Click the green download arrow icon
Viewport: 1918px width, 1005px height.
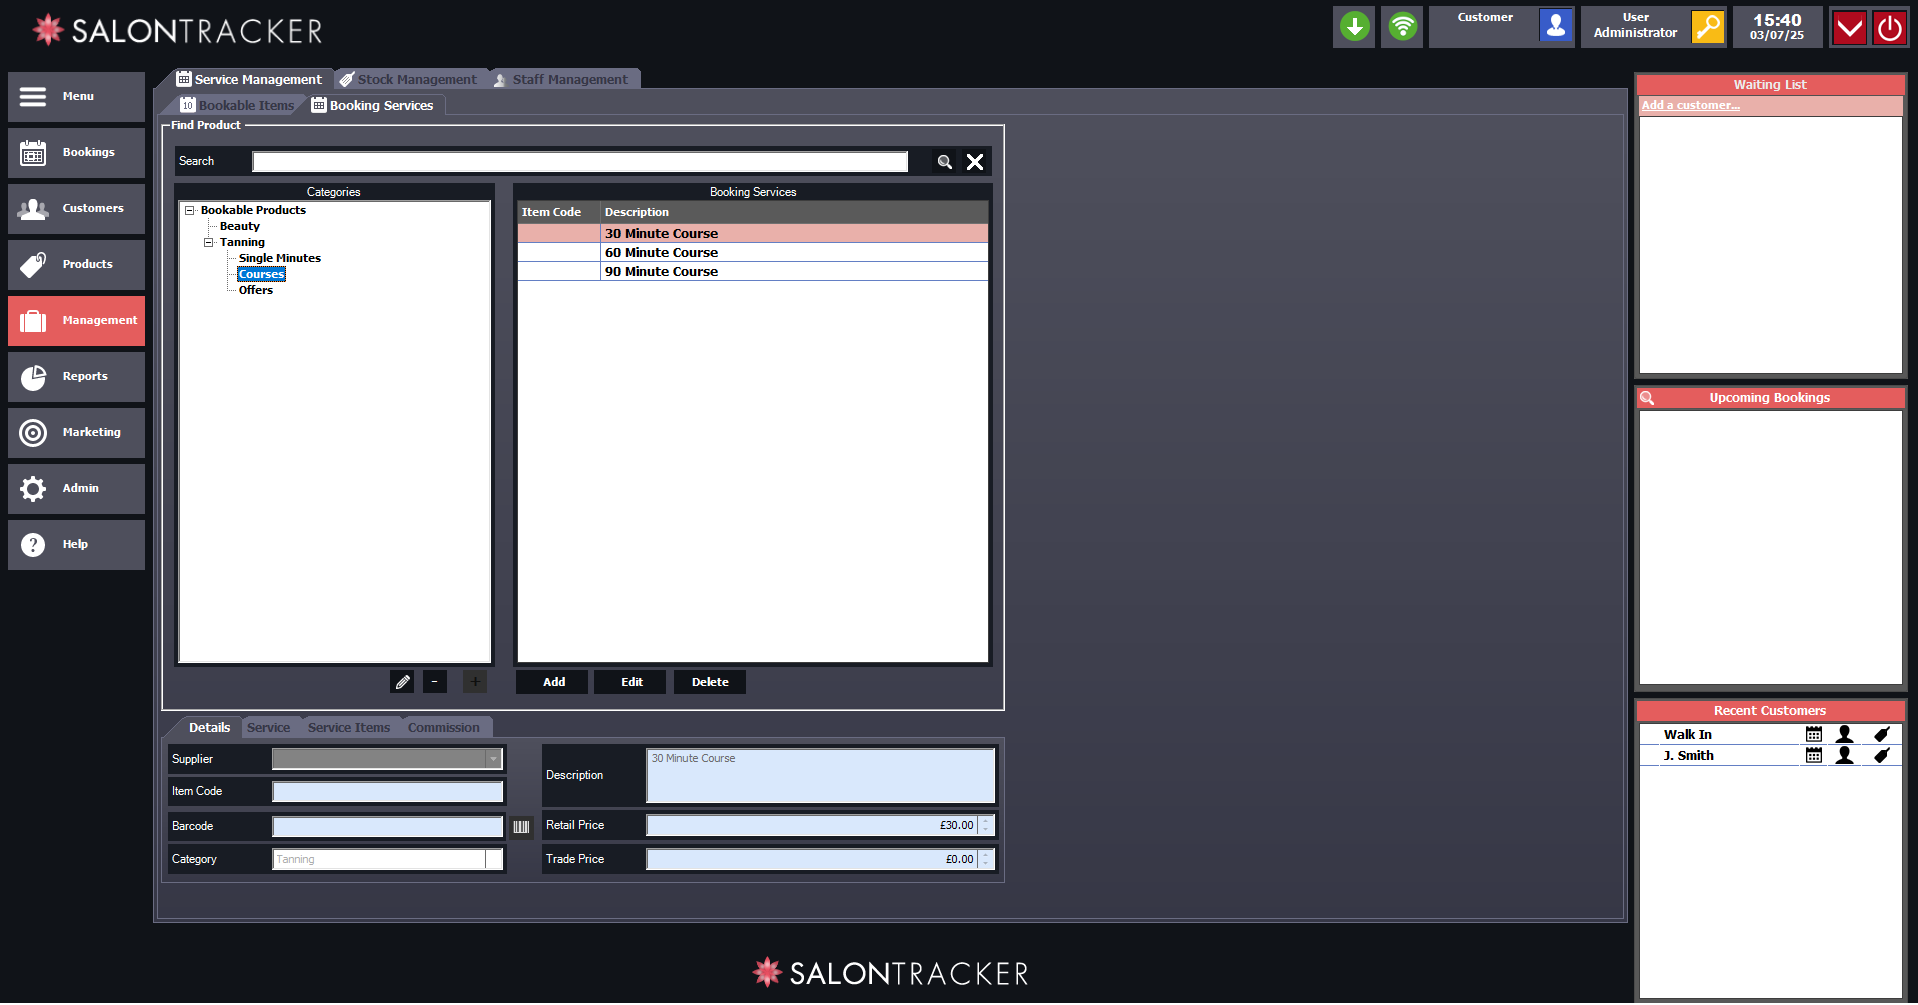(x=1354, y=27)
